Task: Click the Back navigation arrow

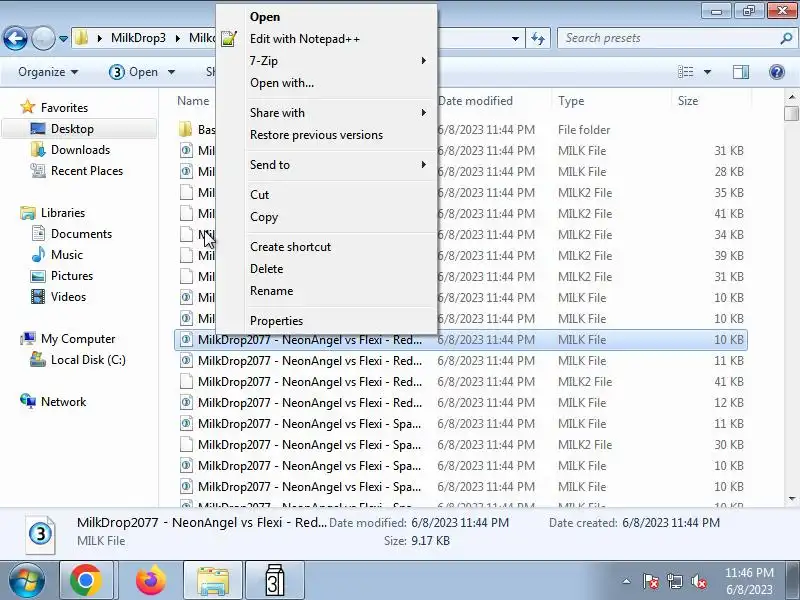Action: coord(15,38)
